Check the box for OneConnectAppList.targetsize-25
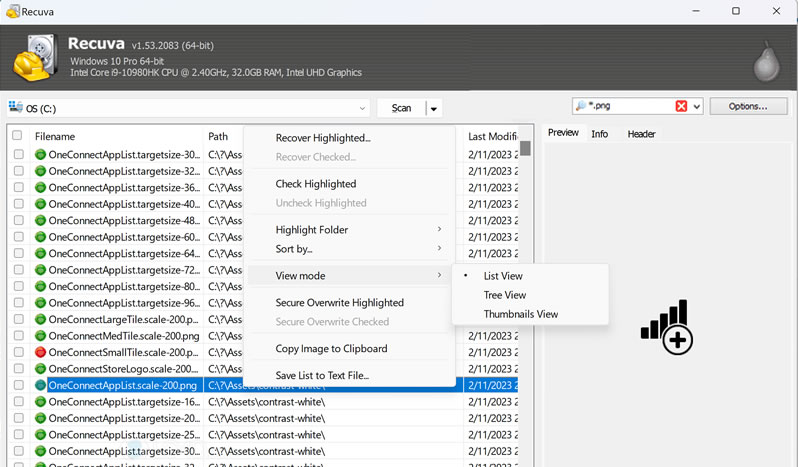 click(19, 434)
